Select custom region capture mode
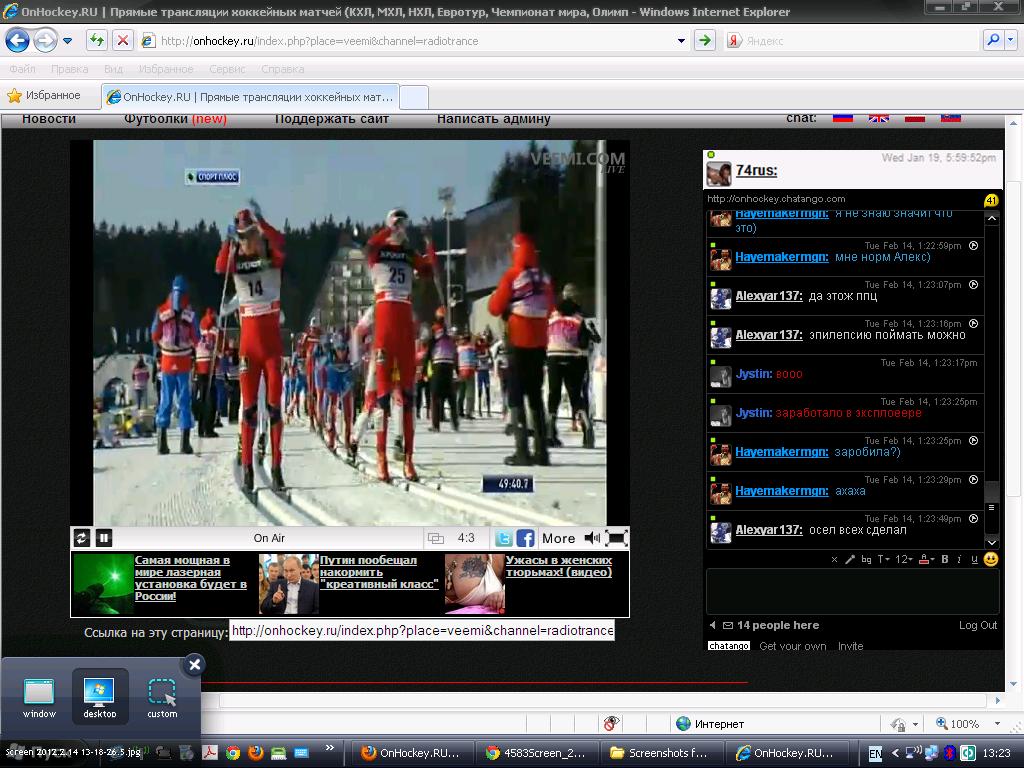 pos(162,696)
